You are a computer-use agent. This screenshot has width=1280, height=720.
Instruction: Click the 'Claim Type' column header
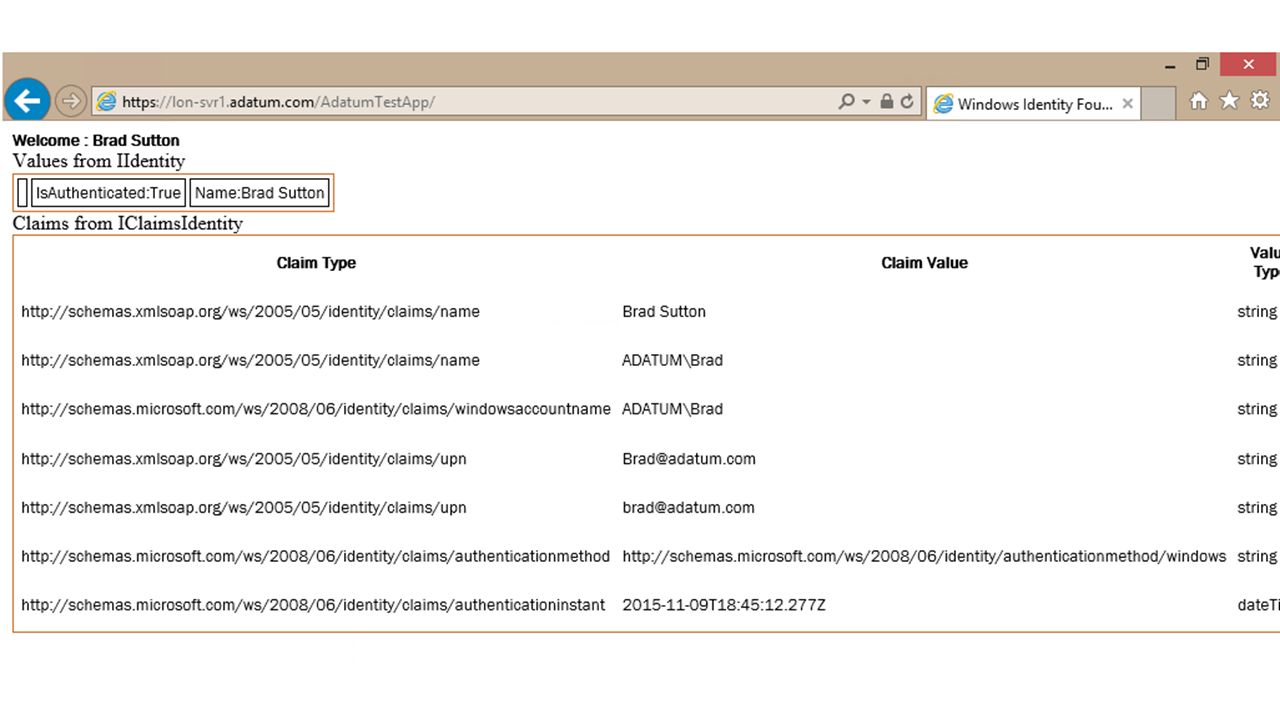pyautogui.click(x=316, y=263)
